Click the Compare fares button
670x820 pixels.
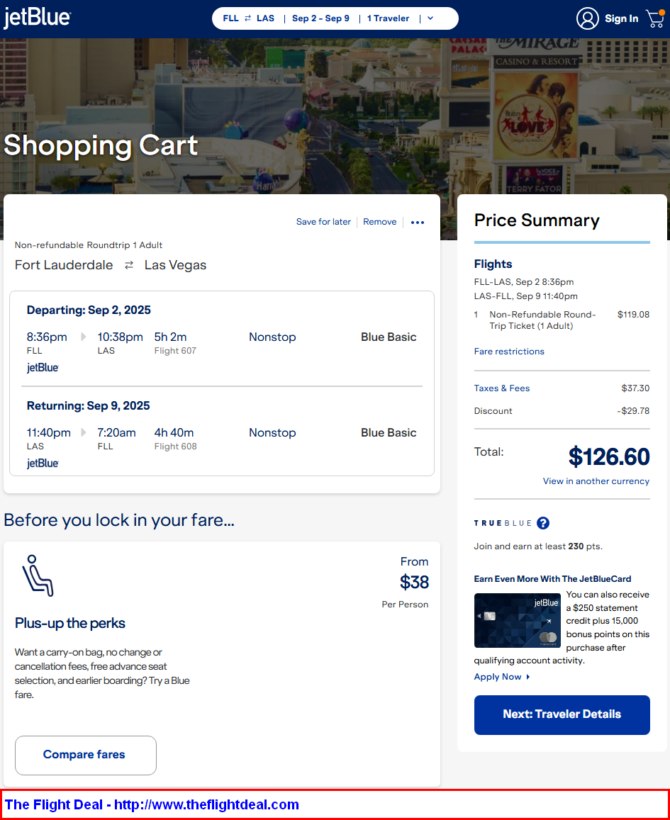pyautogui.click(x=85, y=755)
